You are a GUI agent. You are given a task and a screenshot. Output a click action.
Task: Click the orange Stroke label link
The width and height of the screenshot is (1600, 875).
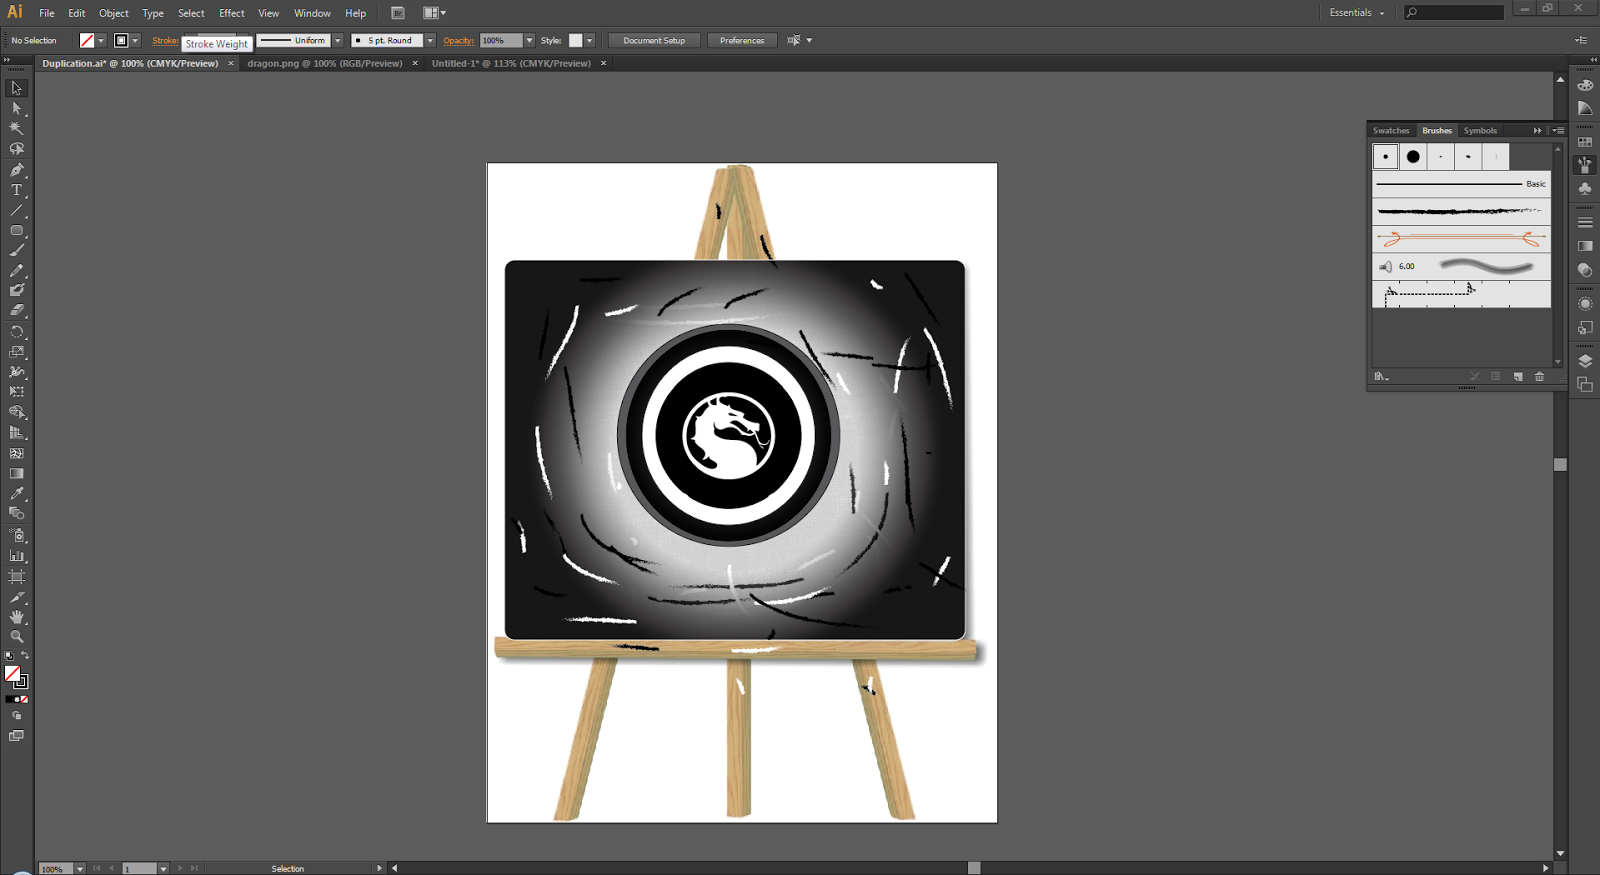click(x=165, y=41)
